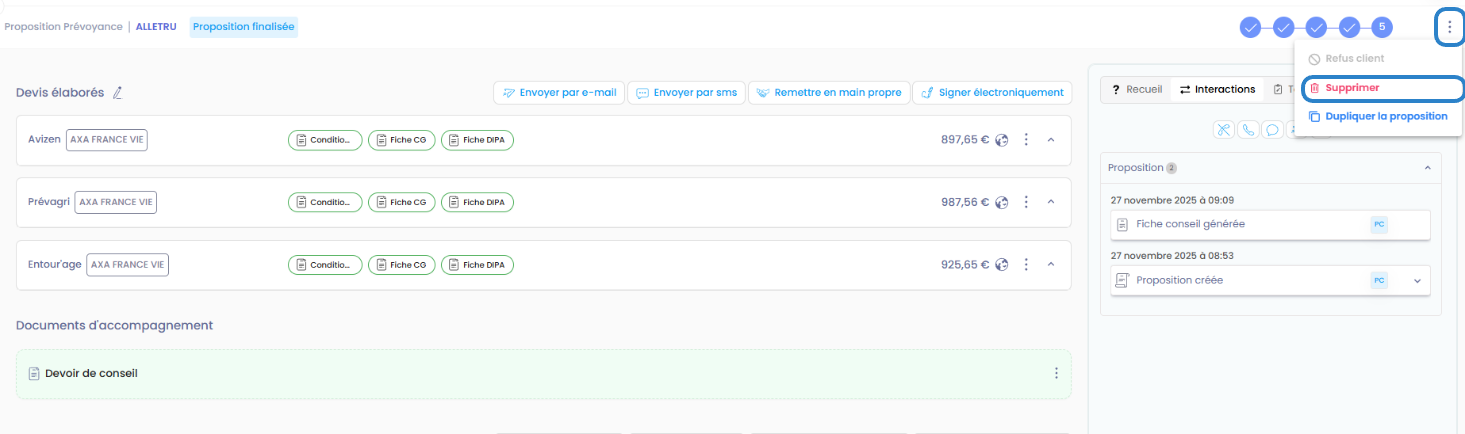Viewport: 1465px width, 434px height.
Task: Collapse the Entour'age quote card
Action: tap(1051, 265)
